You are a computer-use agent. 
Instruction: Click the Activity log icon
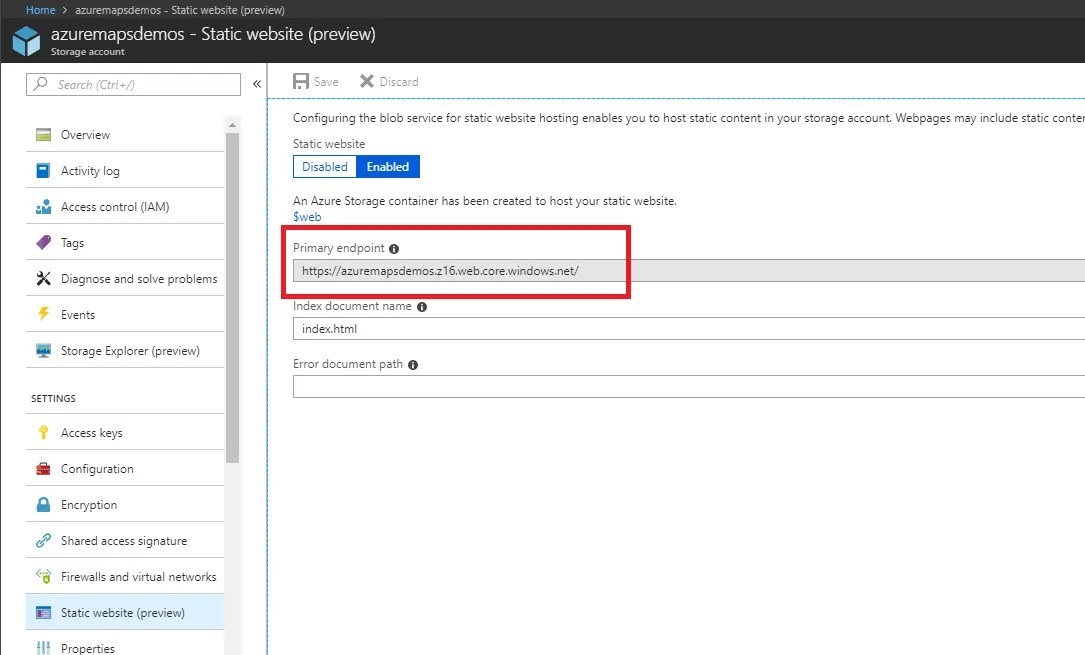click(43, 170)
